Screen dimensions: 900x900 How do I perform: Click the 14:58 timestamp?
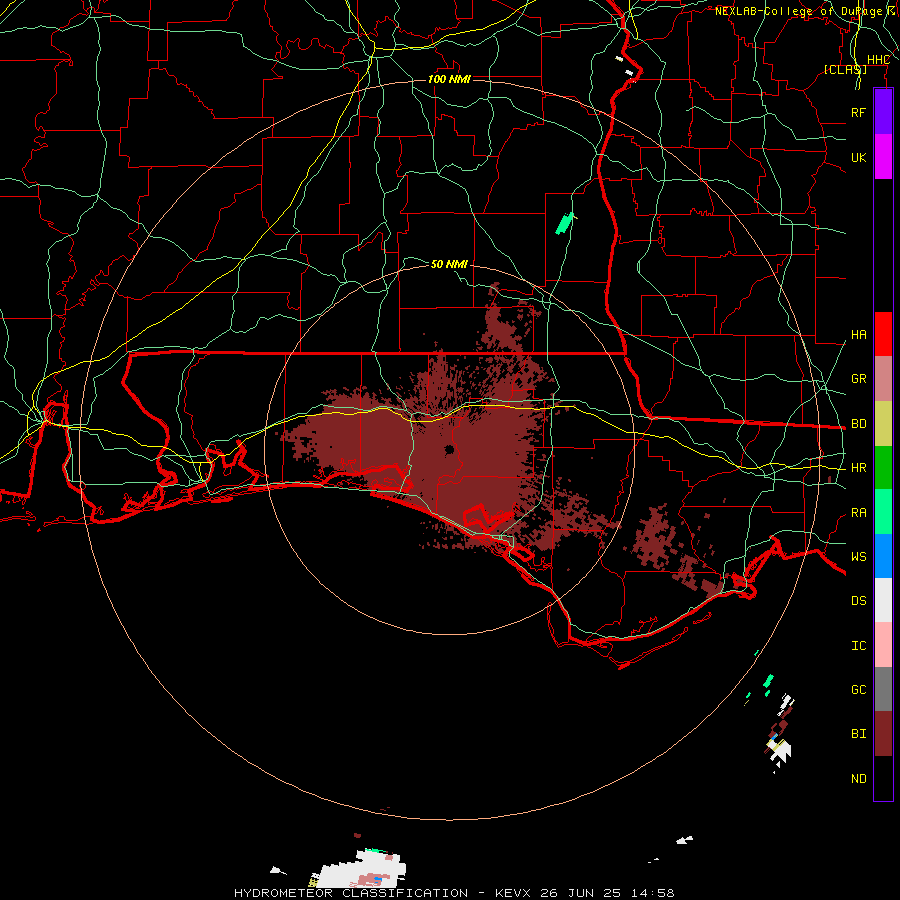click(x=651, y=893)
